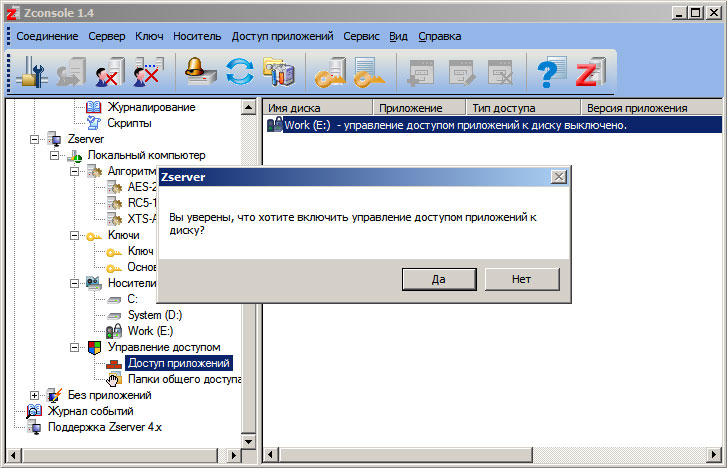Open the Сервер menu
The width and height of the screenshot is (727, 468).
(107, 36)
